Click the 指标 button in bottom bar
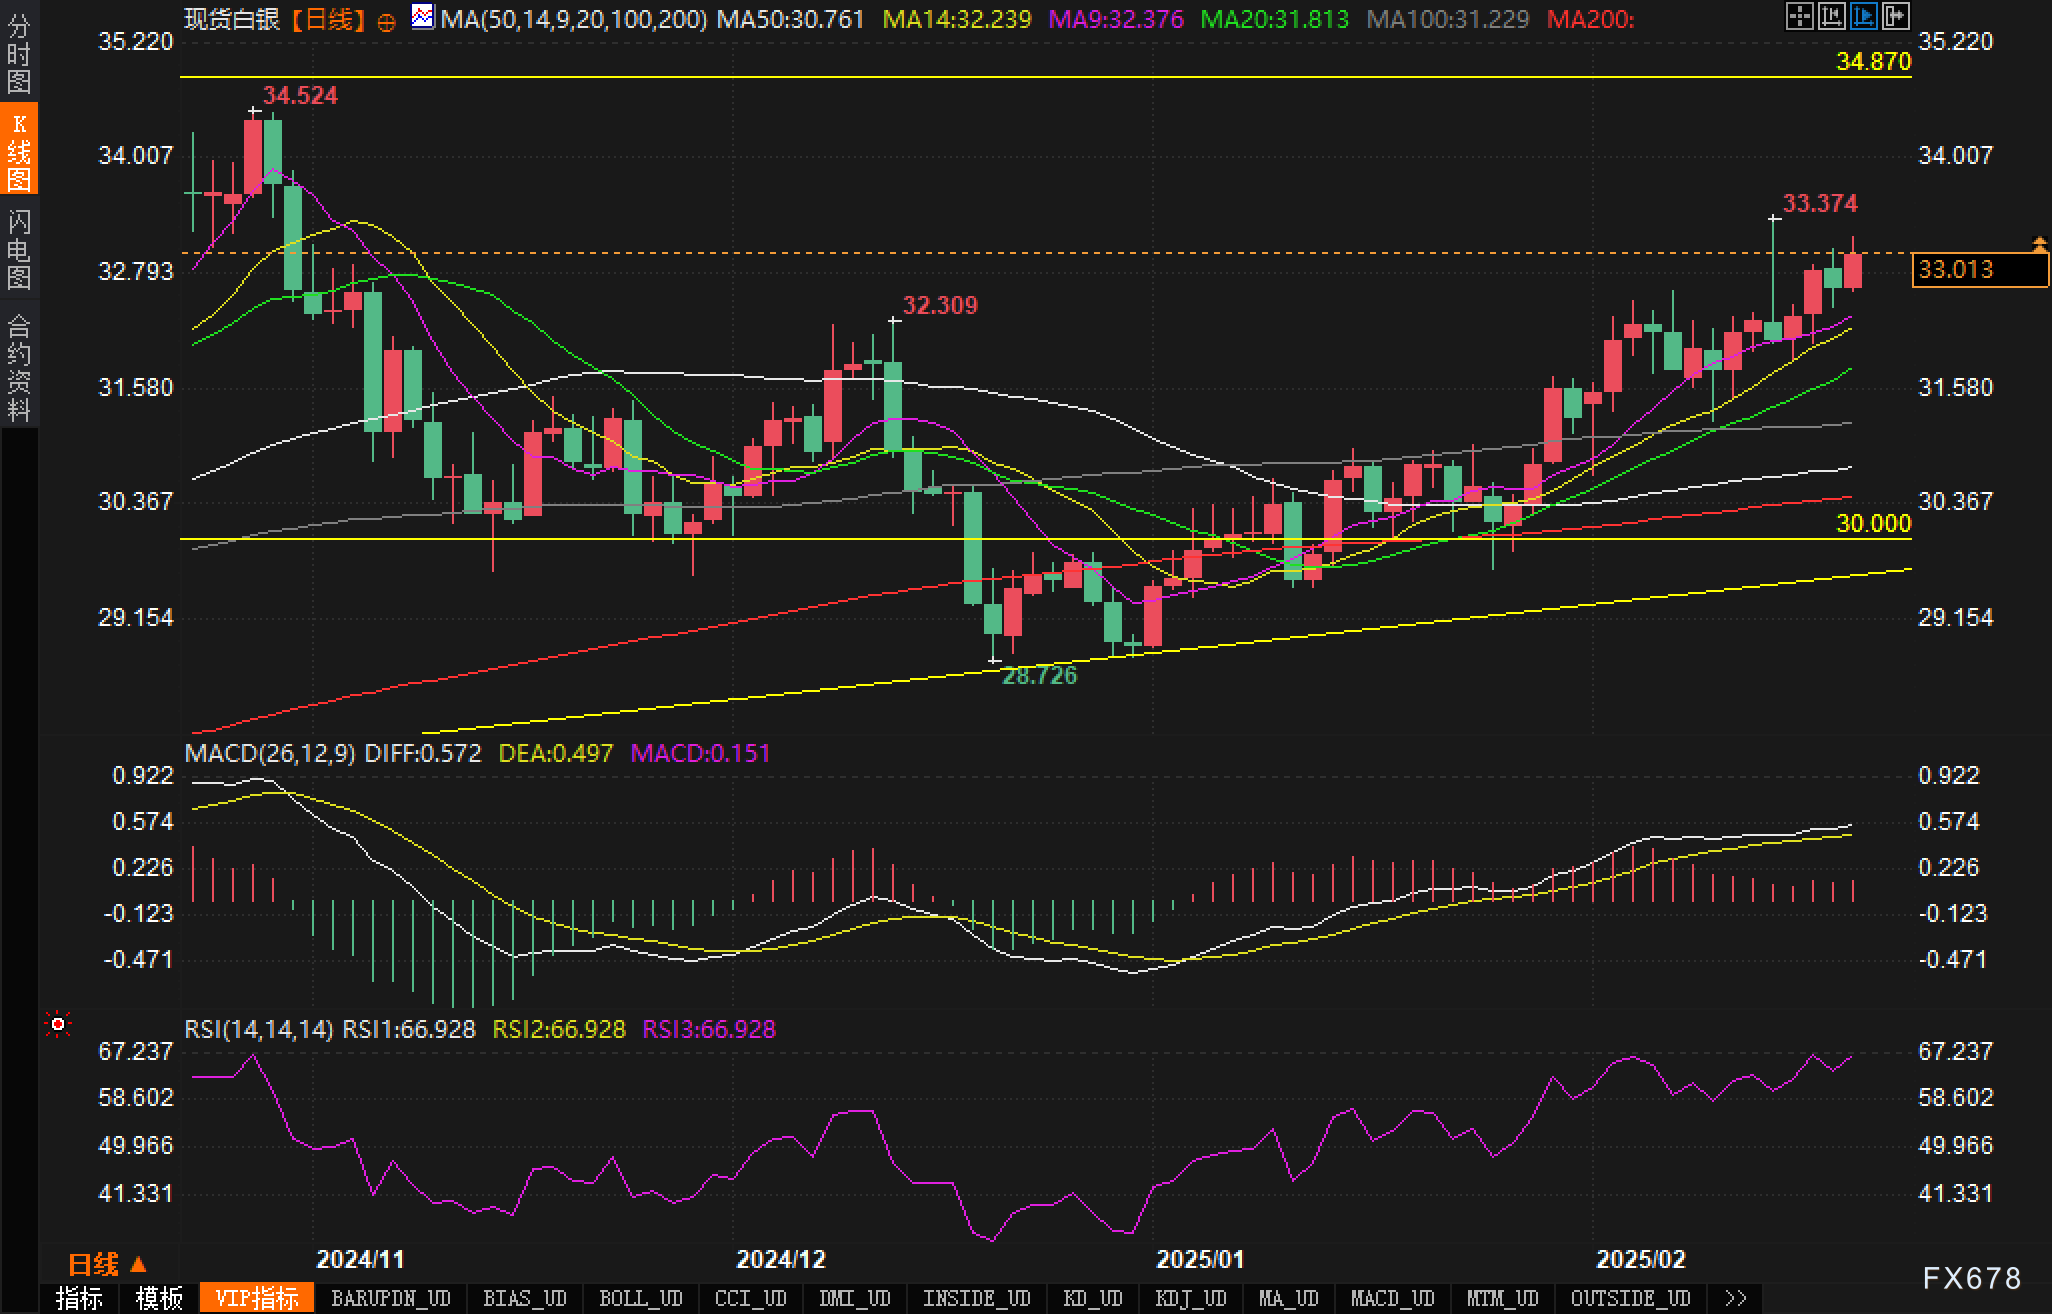 tap(79, 1298)
